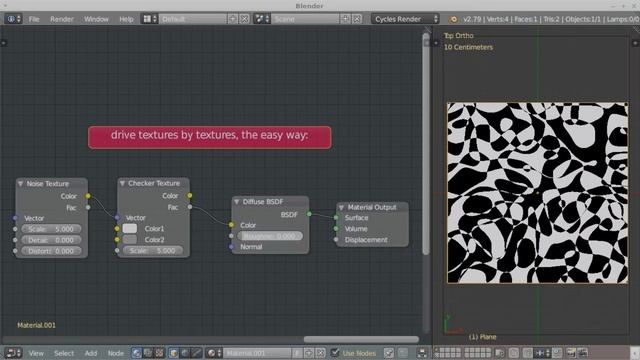Image resolution: width=640 pixels, height=360 pixels.
Task: Open the Checker Texture Color2 swatch
Action: coord(130,240)
